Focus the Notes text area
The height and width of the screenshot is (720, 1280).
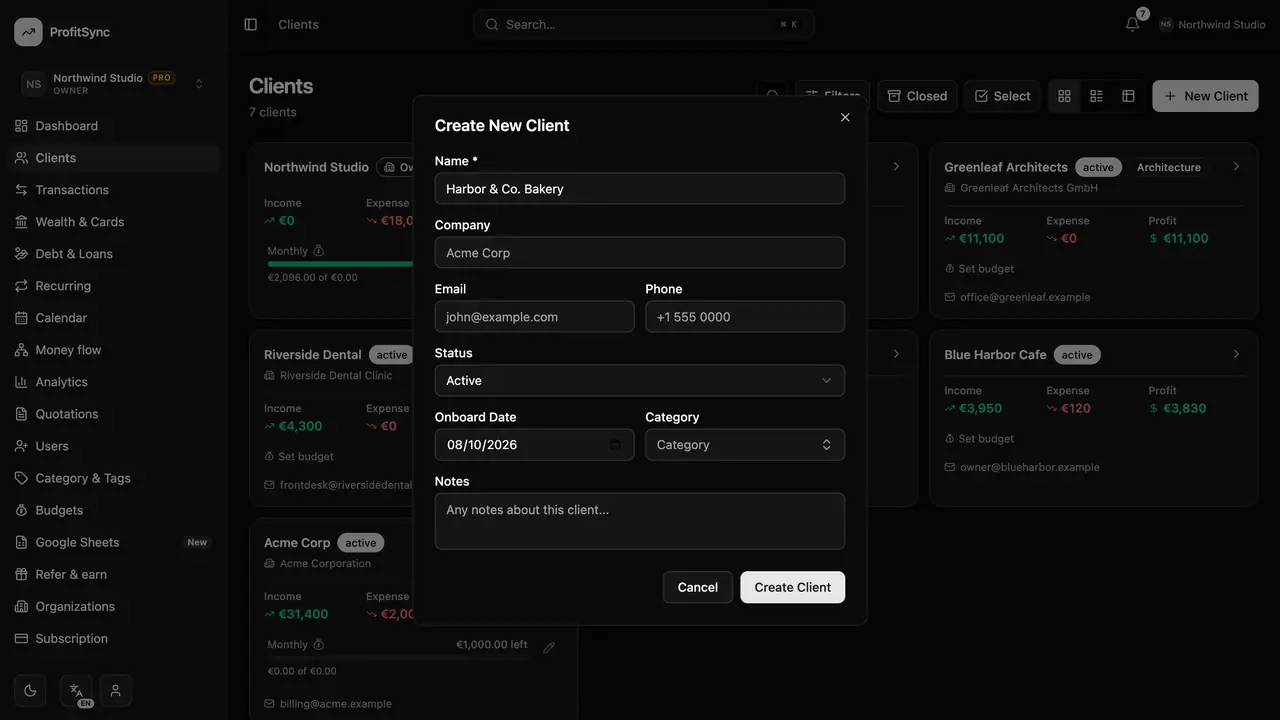(640, 521)
